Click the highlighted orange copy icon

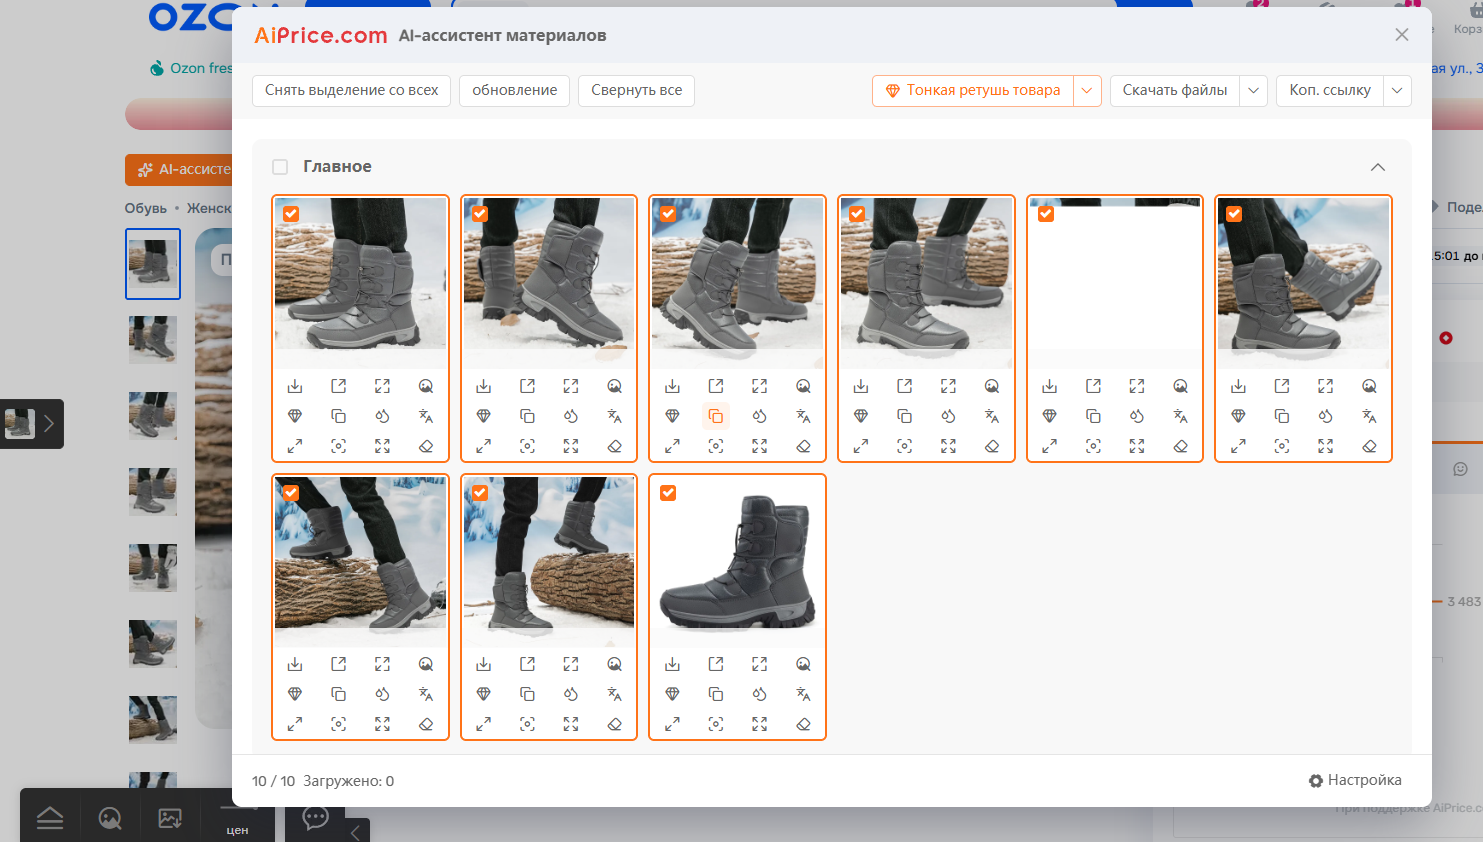pos(716,416)
